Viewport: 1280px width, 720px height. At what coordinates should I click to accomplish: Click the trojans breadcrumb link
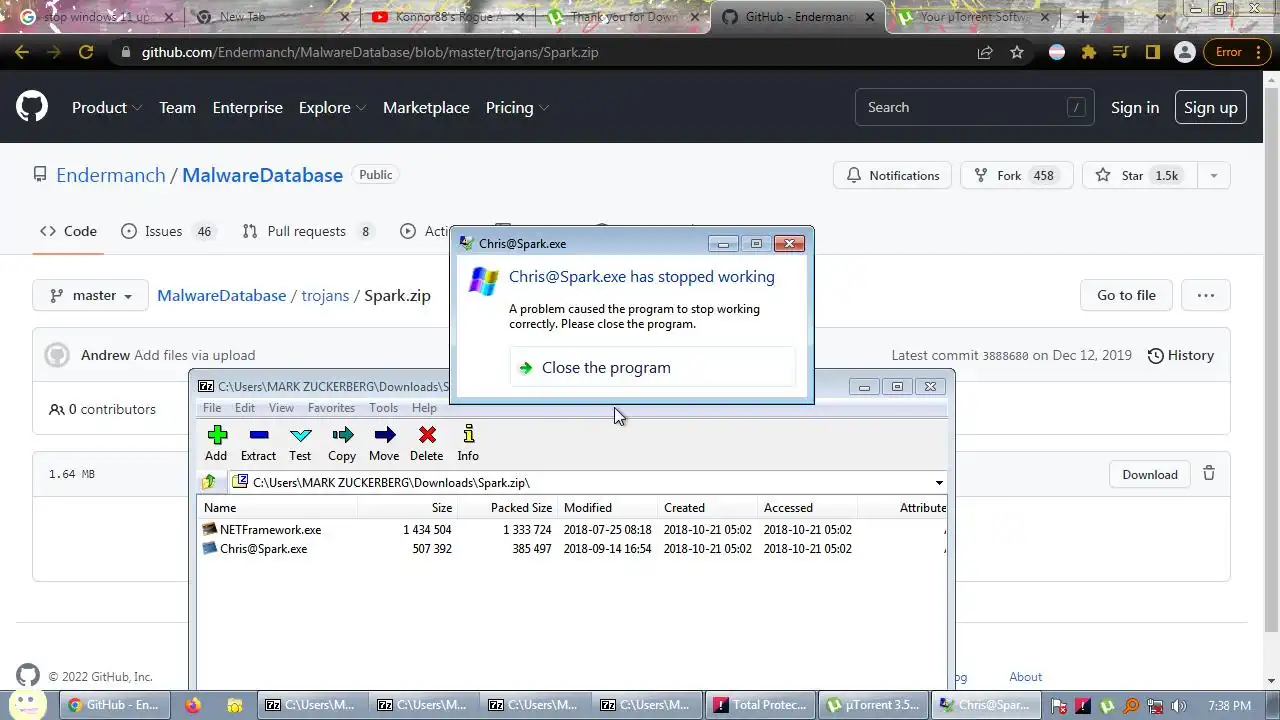click(325, 295)
